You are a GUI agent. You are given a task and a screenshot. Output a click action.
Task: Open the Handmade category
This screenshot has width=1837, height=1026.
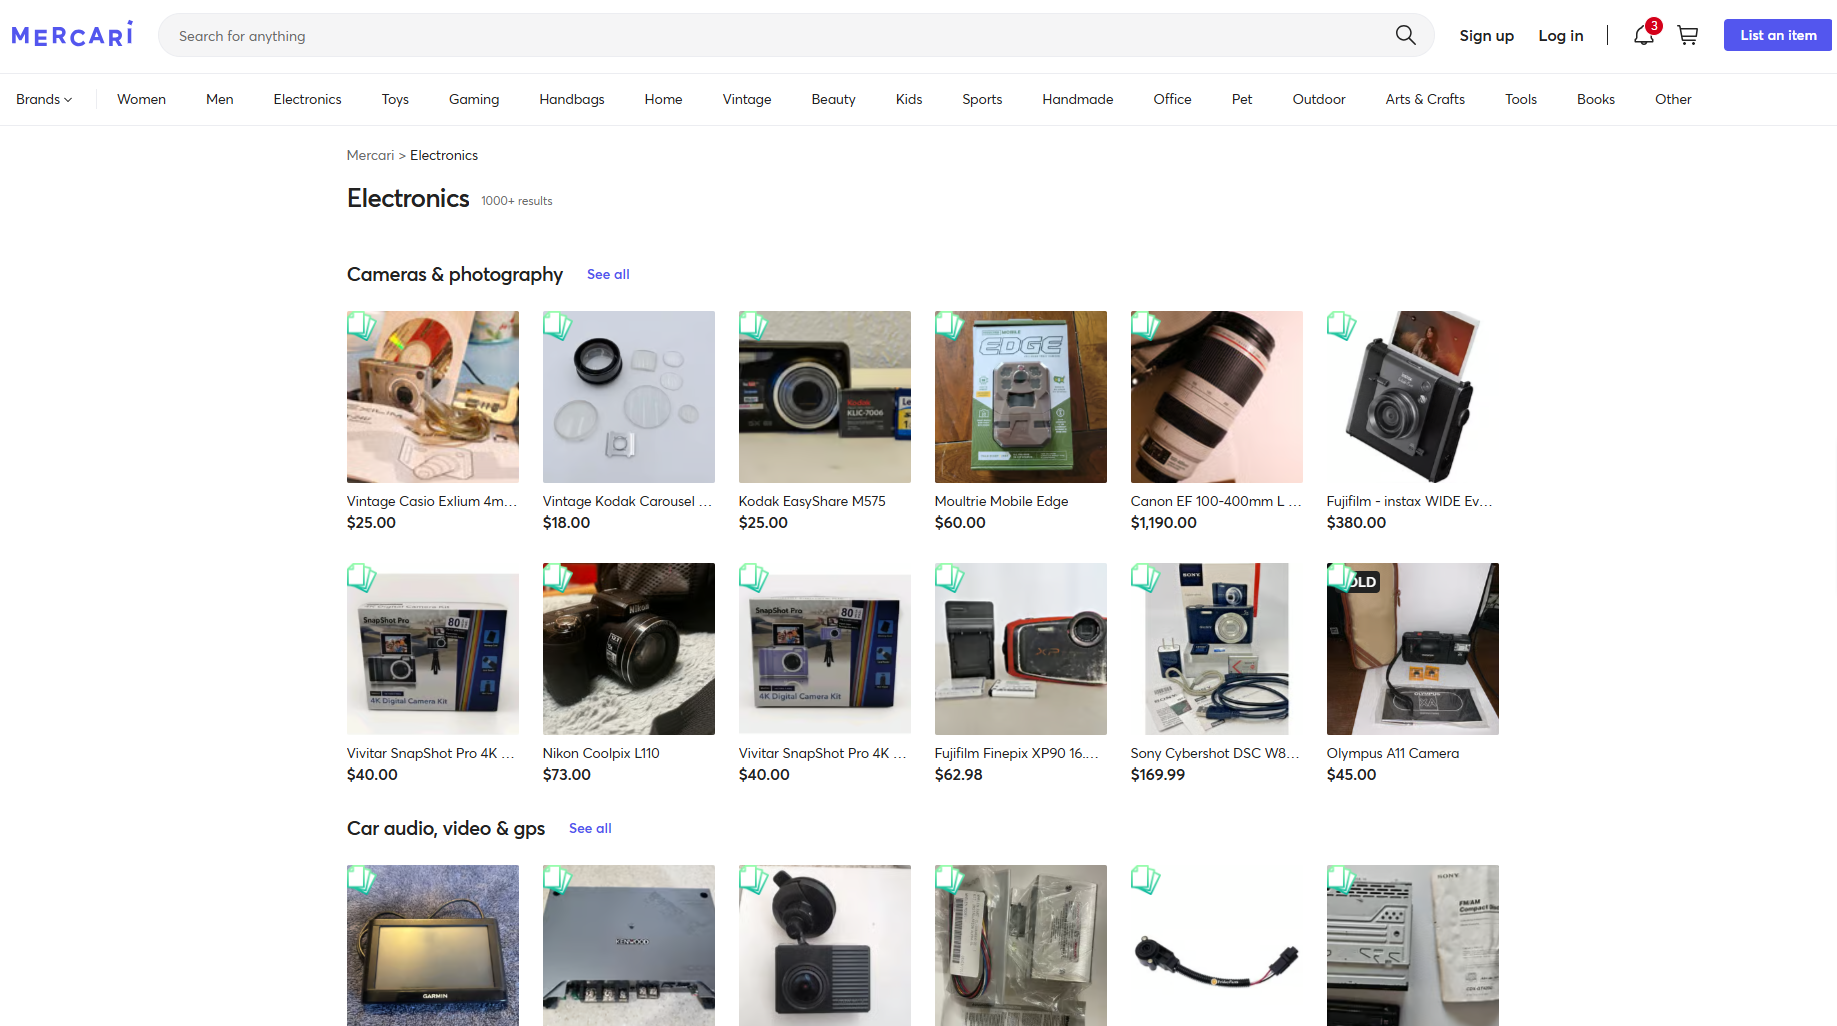click(1078, 99)
